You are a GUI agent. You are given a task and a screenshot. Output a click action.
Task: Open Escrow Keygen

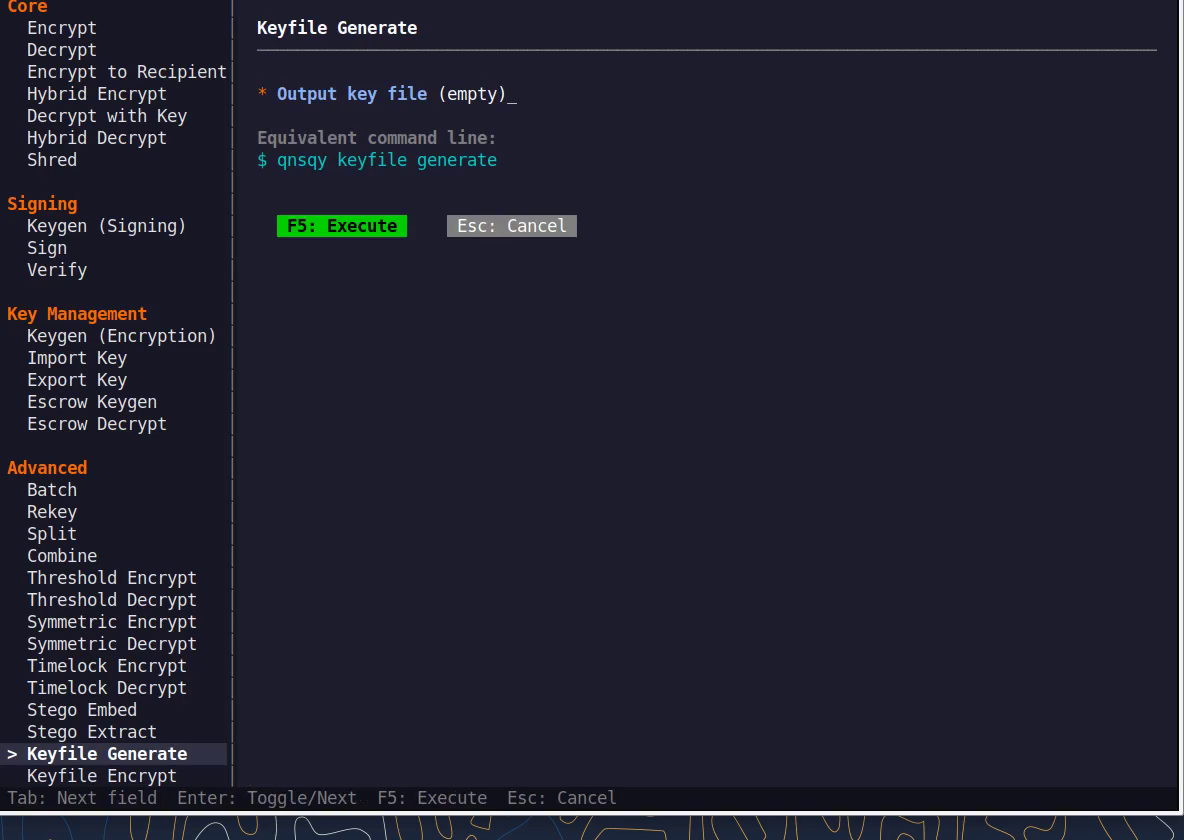tap(92, 401)
